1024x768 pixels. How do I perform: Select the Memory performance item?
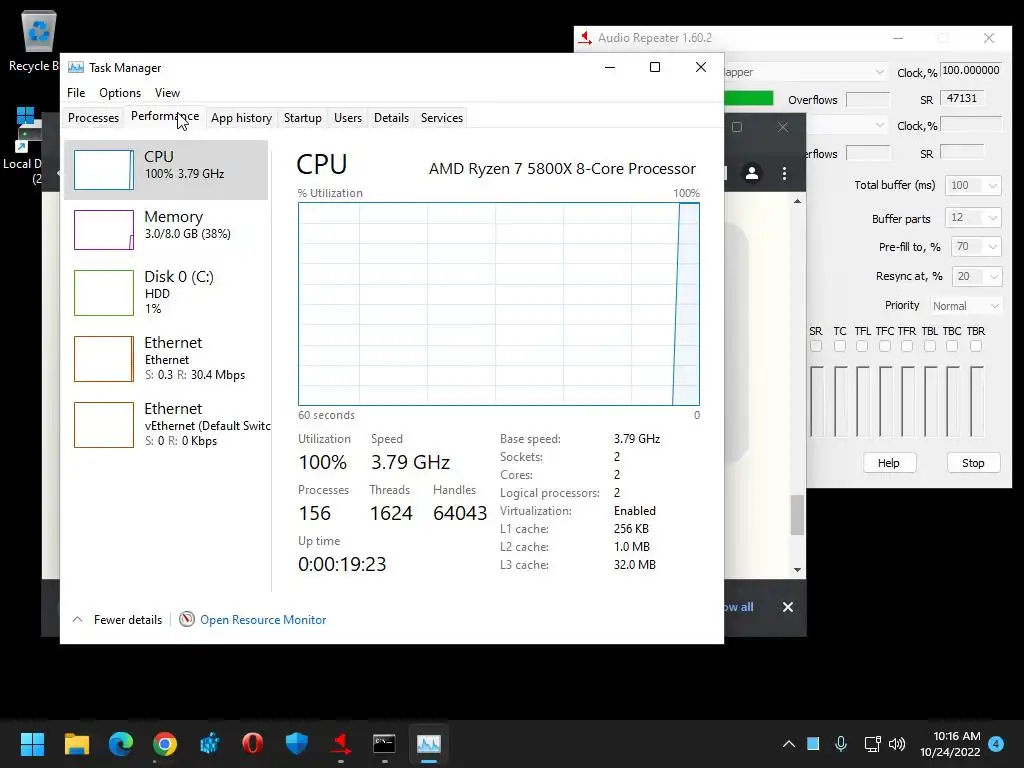point(166,229)
